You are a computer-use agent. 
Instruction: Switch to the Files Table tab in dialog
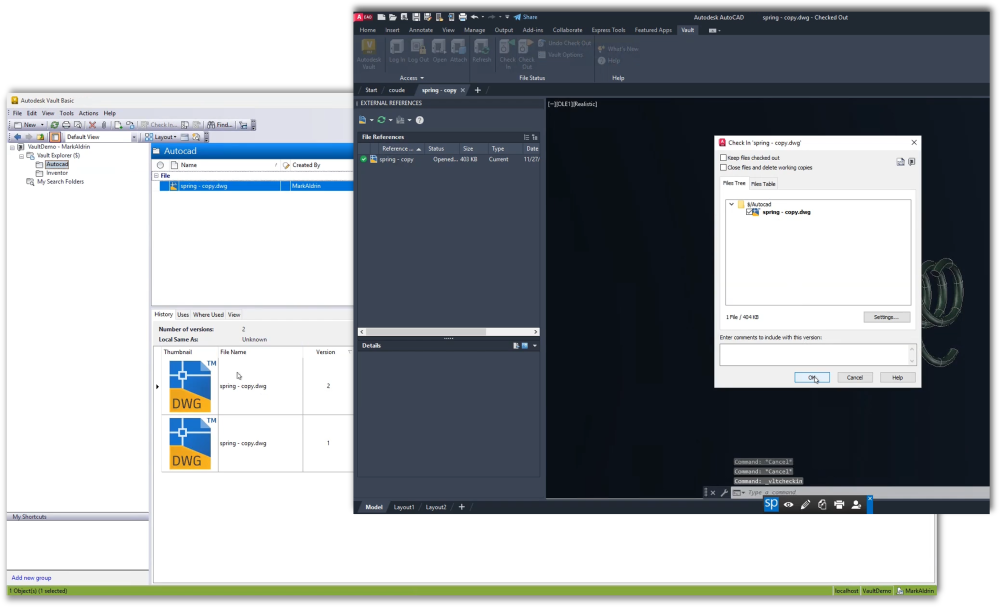(x=763, y=184)
